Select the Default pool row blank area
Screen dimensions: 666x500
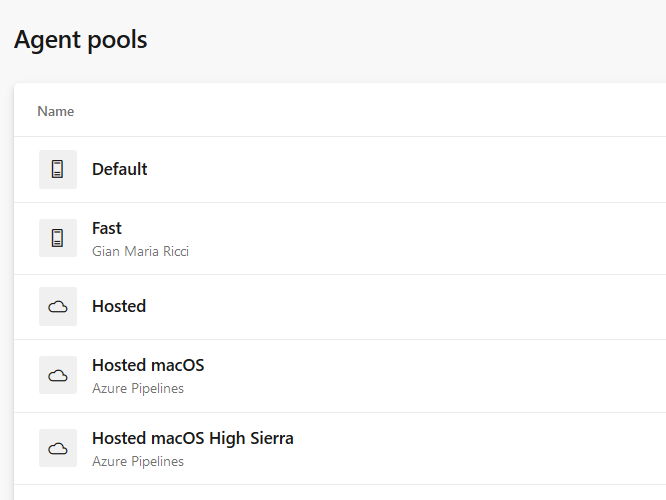click(x=404, y=169)
